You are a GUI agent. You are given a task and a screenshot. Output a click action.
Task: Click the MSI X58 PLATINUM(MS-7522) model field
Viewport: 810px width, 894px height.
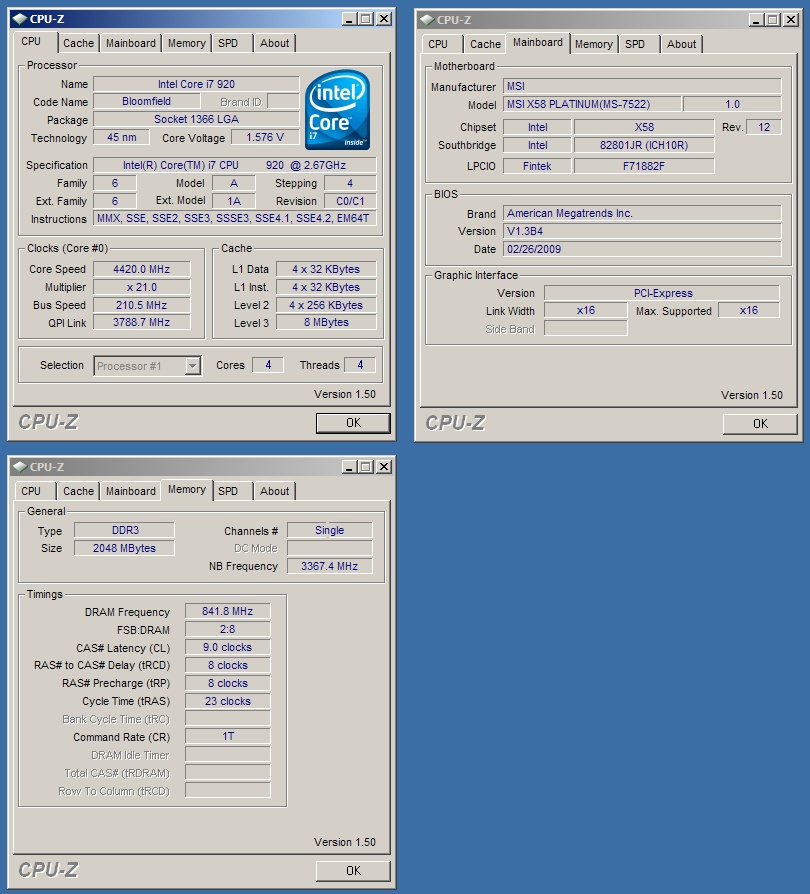(592, 104)
